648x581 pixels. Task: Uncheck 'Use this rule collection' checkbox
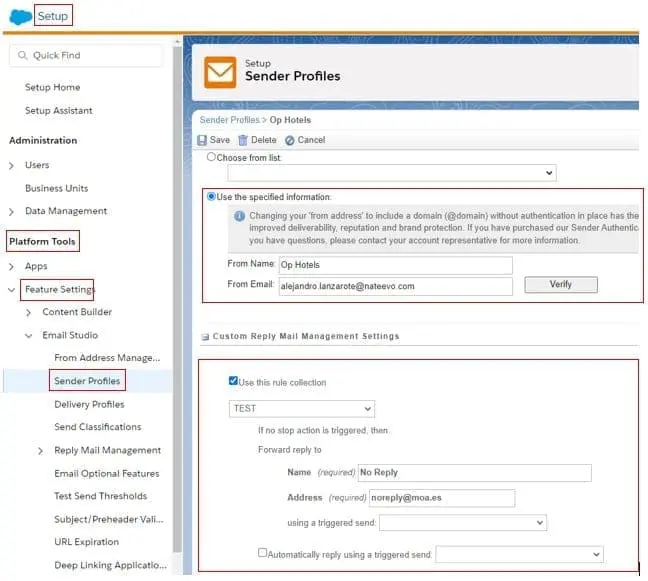tap(234, 381)
